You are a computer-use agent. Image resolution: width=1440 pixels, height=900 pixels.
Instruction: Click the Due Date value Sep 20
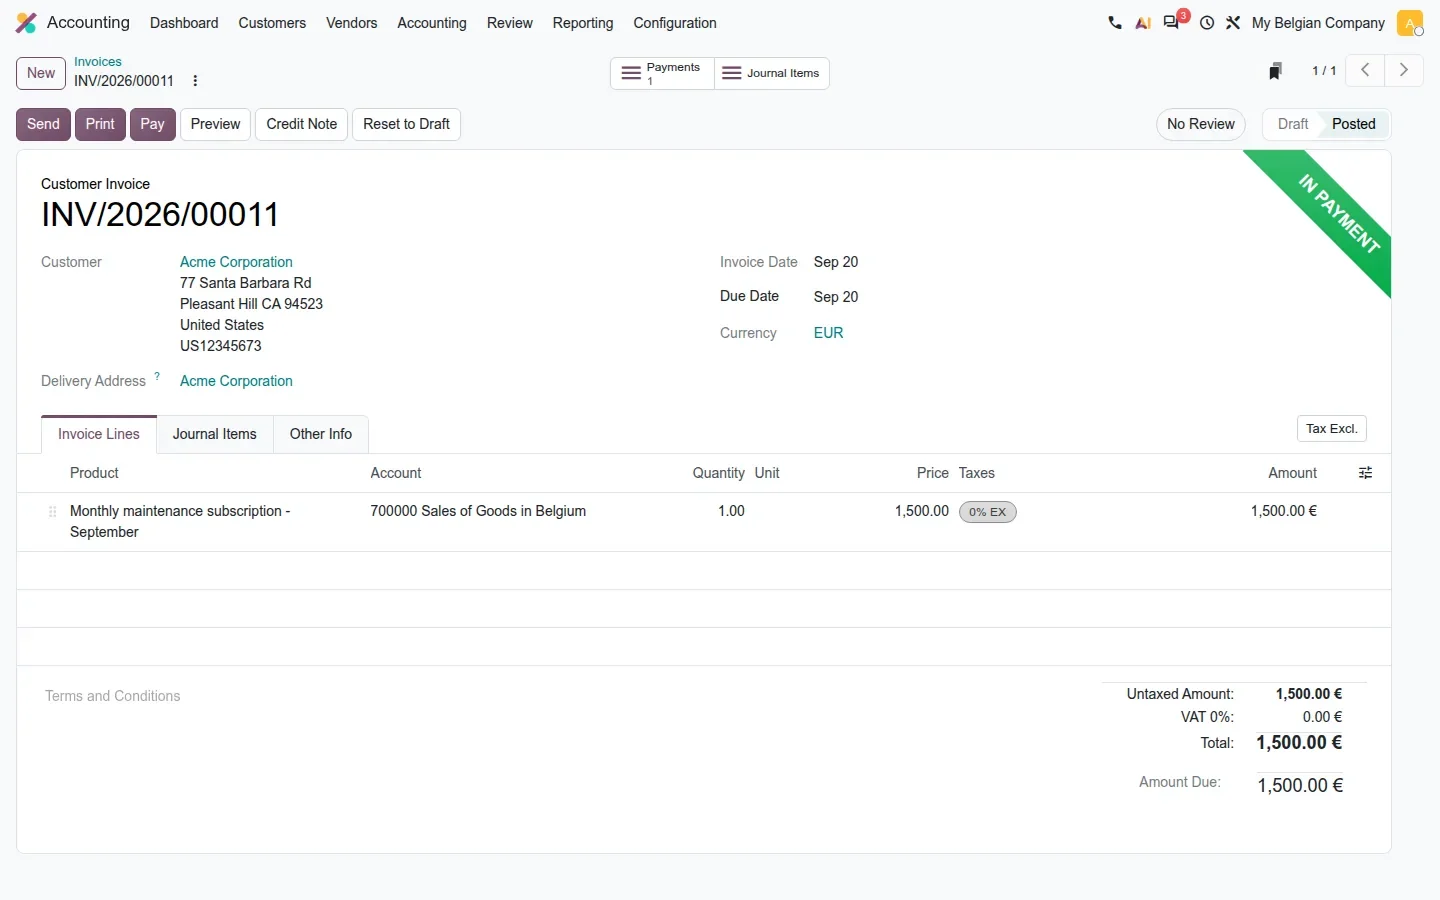pos(836,297)
